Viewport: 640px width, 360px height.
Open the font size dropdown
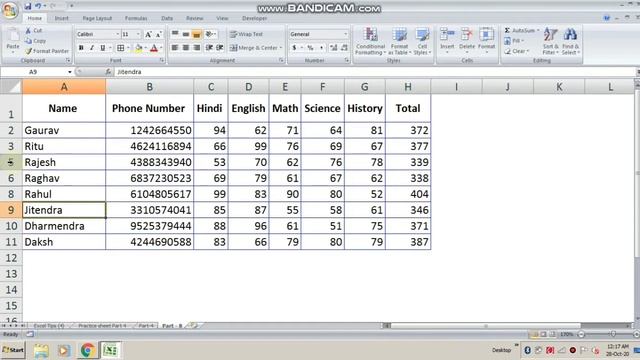tap(138, 34)
